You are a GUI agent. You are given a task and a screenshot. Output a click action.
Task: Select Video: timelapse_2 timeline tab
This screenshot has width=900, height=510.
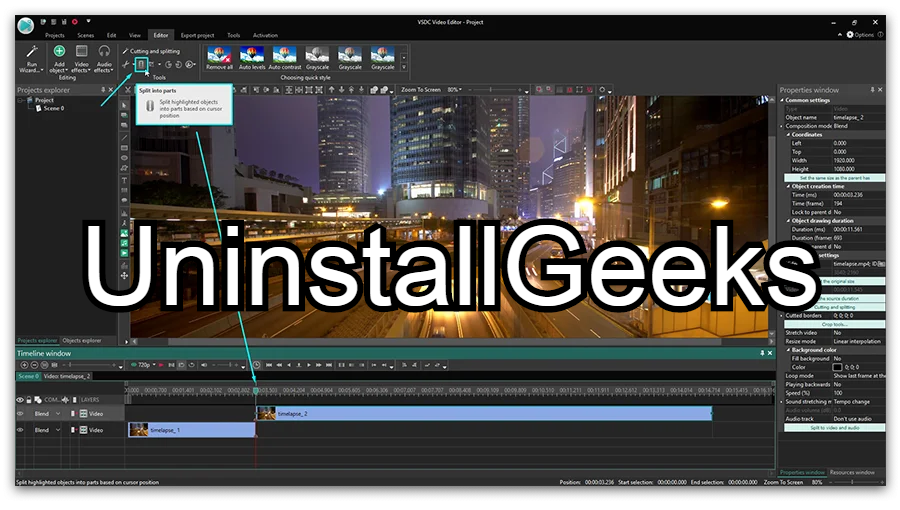[67, 376]
